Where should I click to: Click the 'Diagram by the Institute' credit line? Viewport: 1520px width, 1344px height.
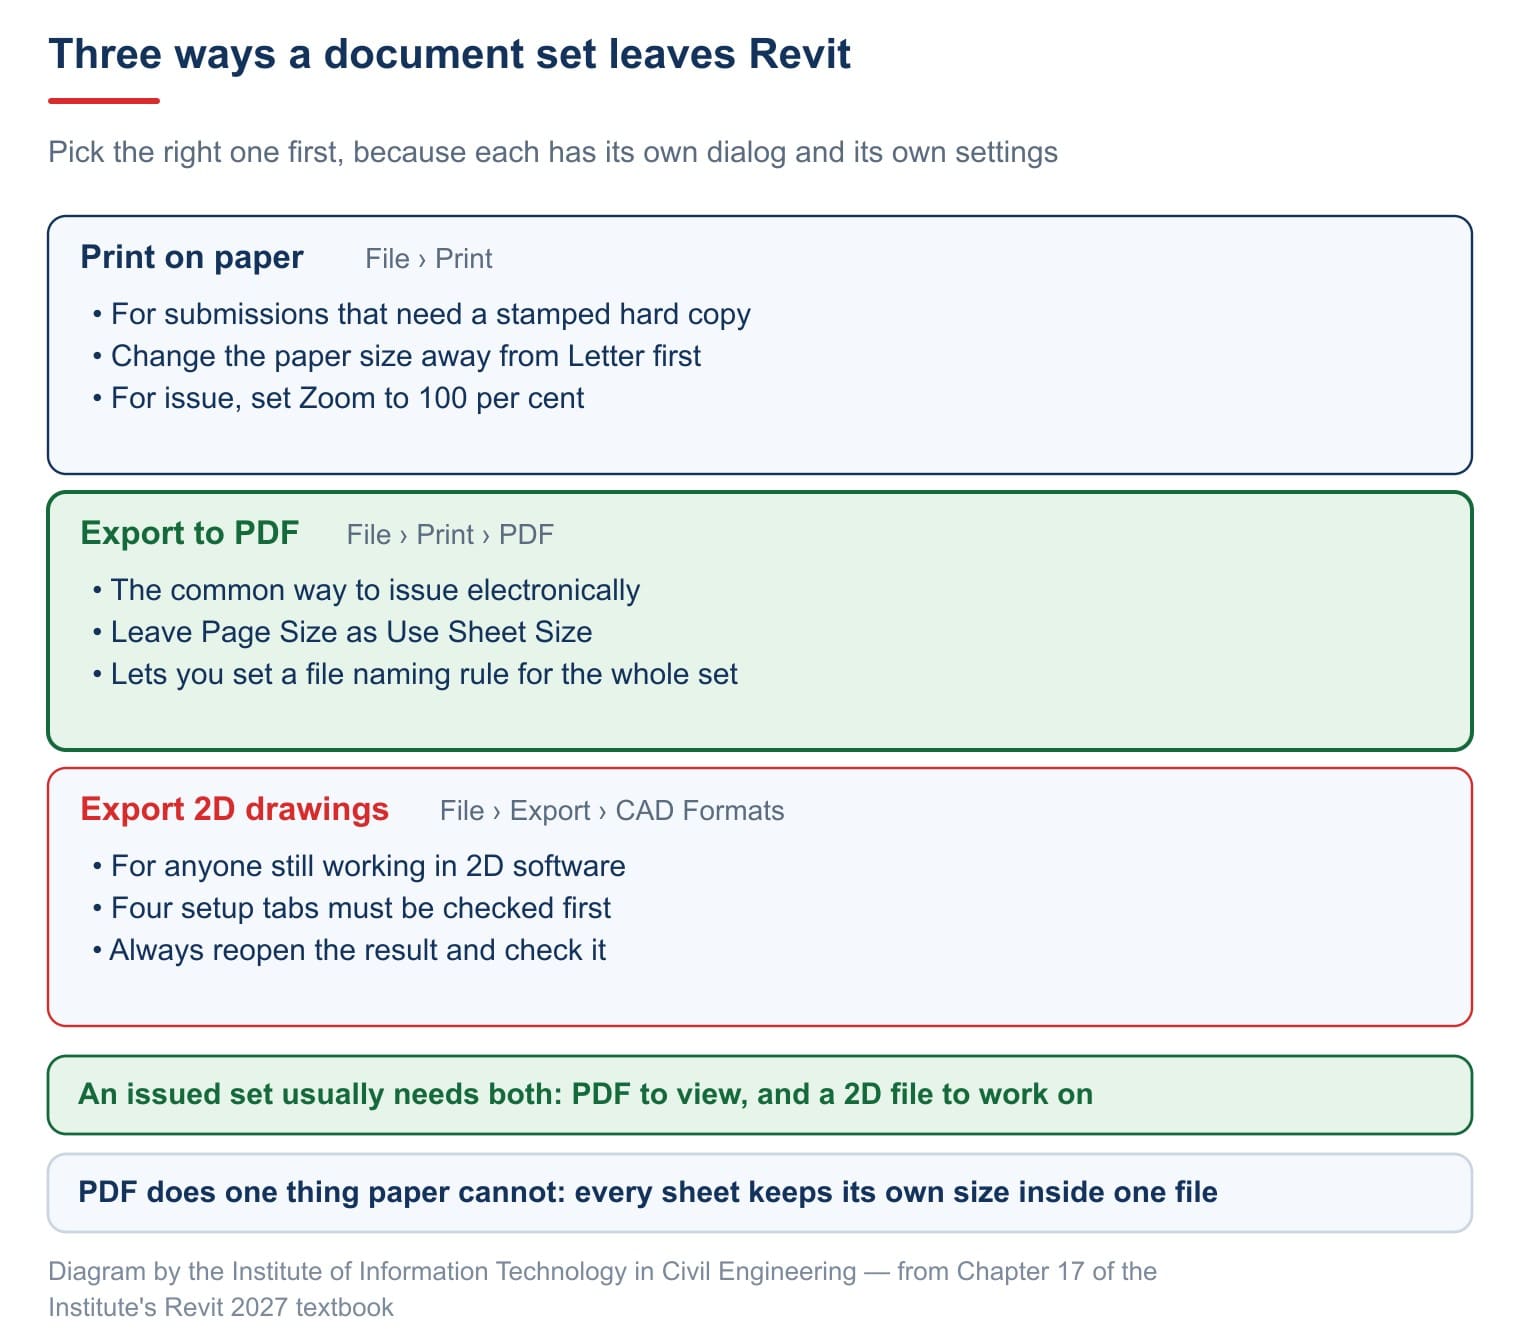coord(603,1289)
